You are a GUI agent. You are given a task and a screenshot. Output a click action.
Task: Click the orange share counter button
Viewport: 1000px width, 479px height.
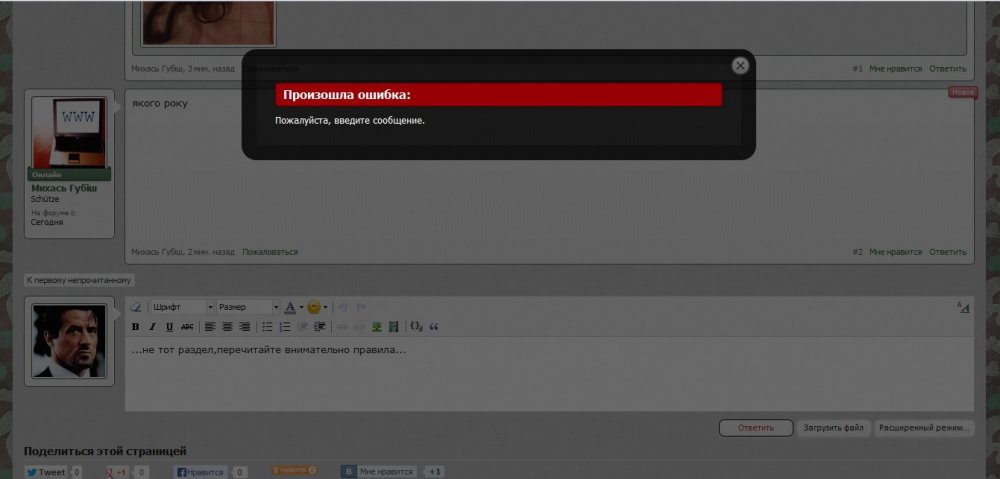(x=293, y=470)
